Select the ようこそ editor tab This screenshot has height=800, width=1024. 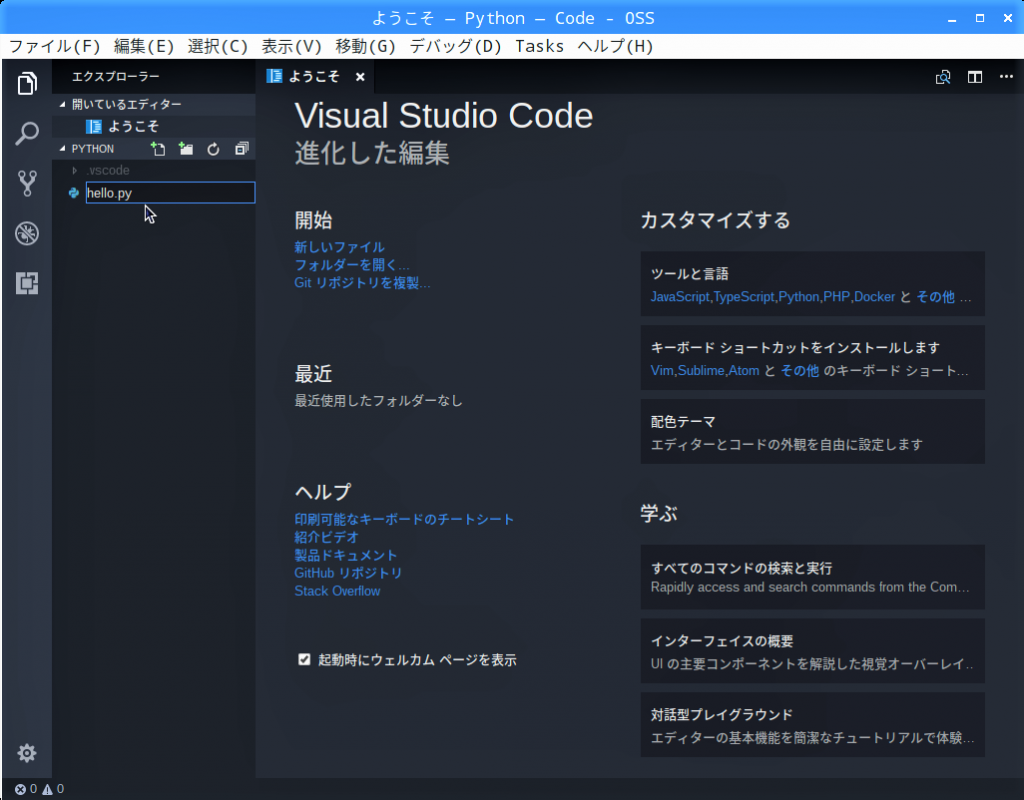click(314, 77)
